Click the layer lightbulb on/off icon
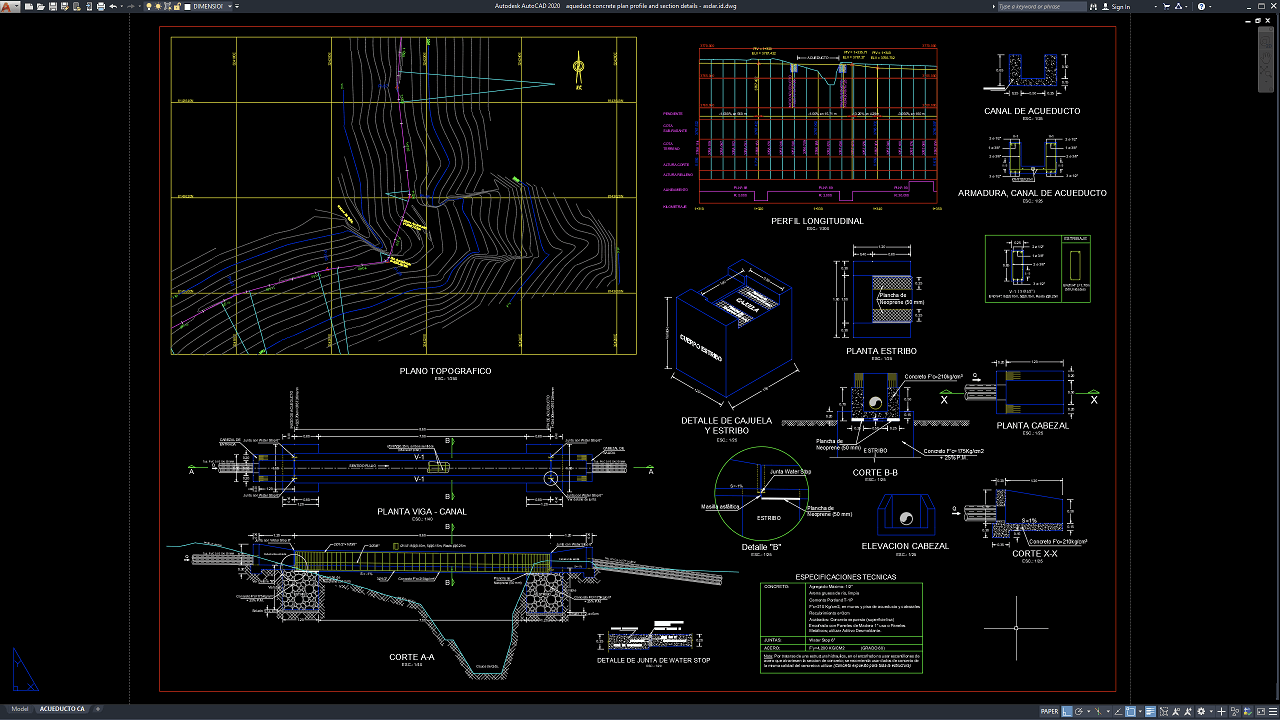 pyautogui.click(x=149, y=6)
